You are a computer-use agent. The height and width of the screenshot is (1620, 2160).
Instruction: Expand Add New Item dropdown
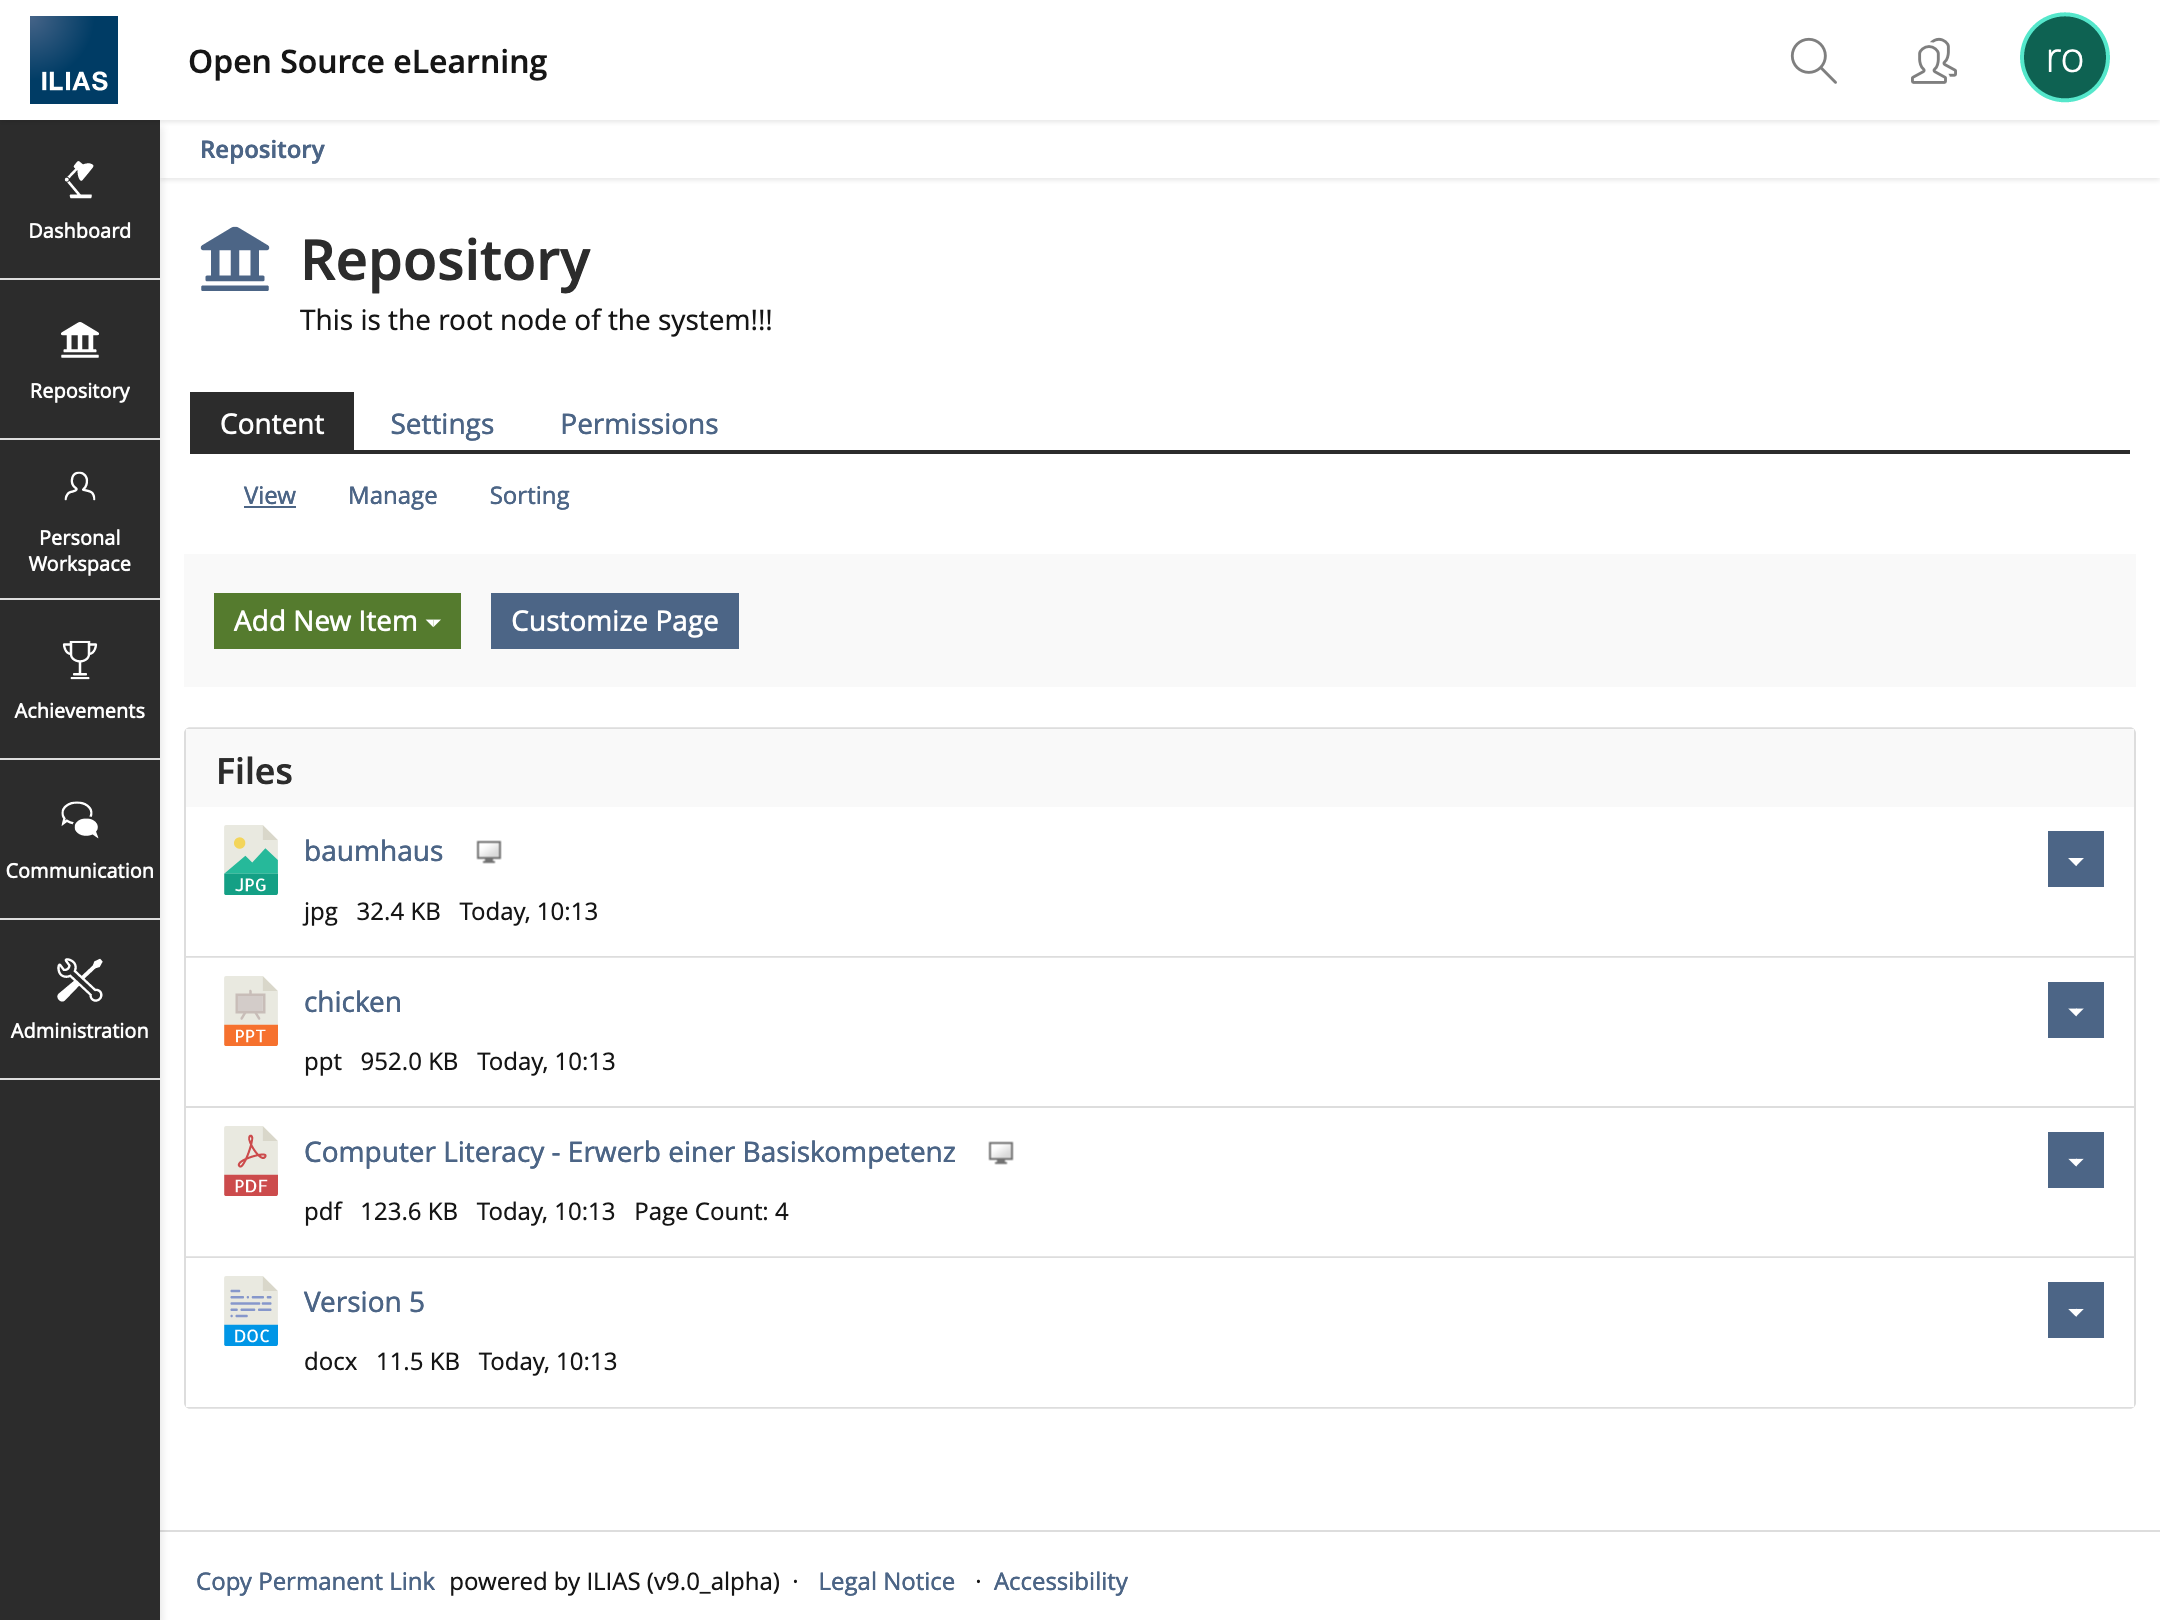tap(337, 621)
